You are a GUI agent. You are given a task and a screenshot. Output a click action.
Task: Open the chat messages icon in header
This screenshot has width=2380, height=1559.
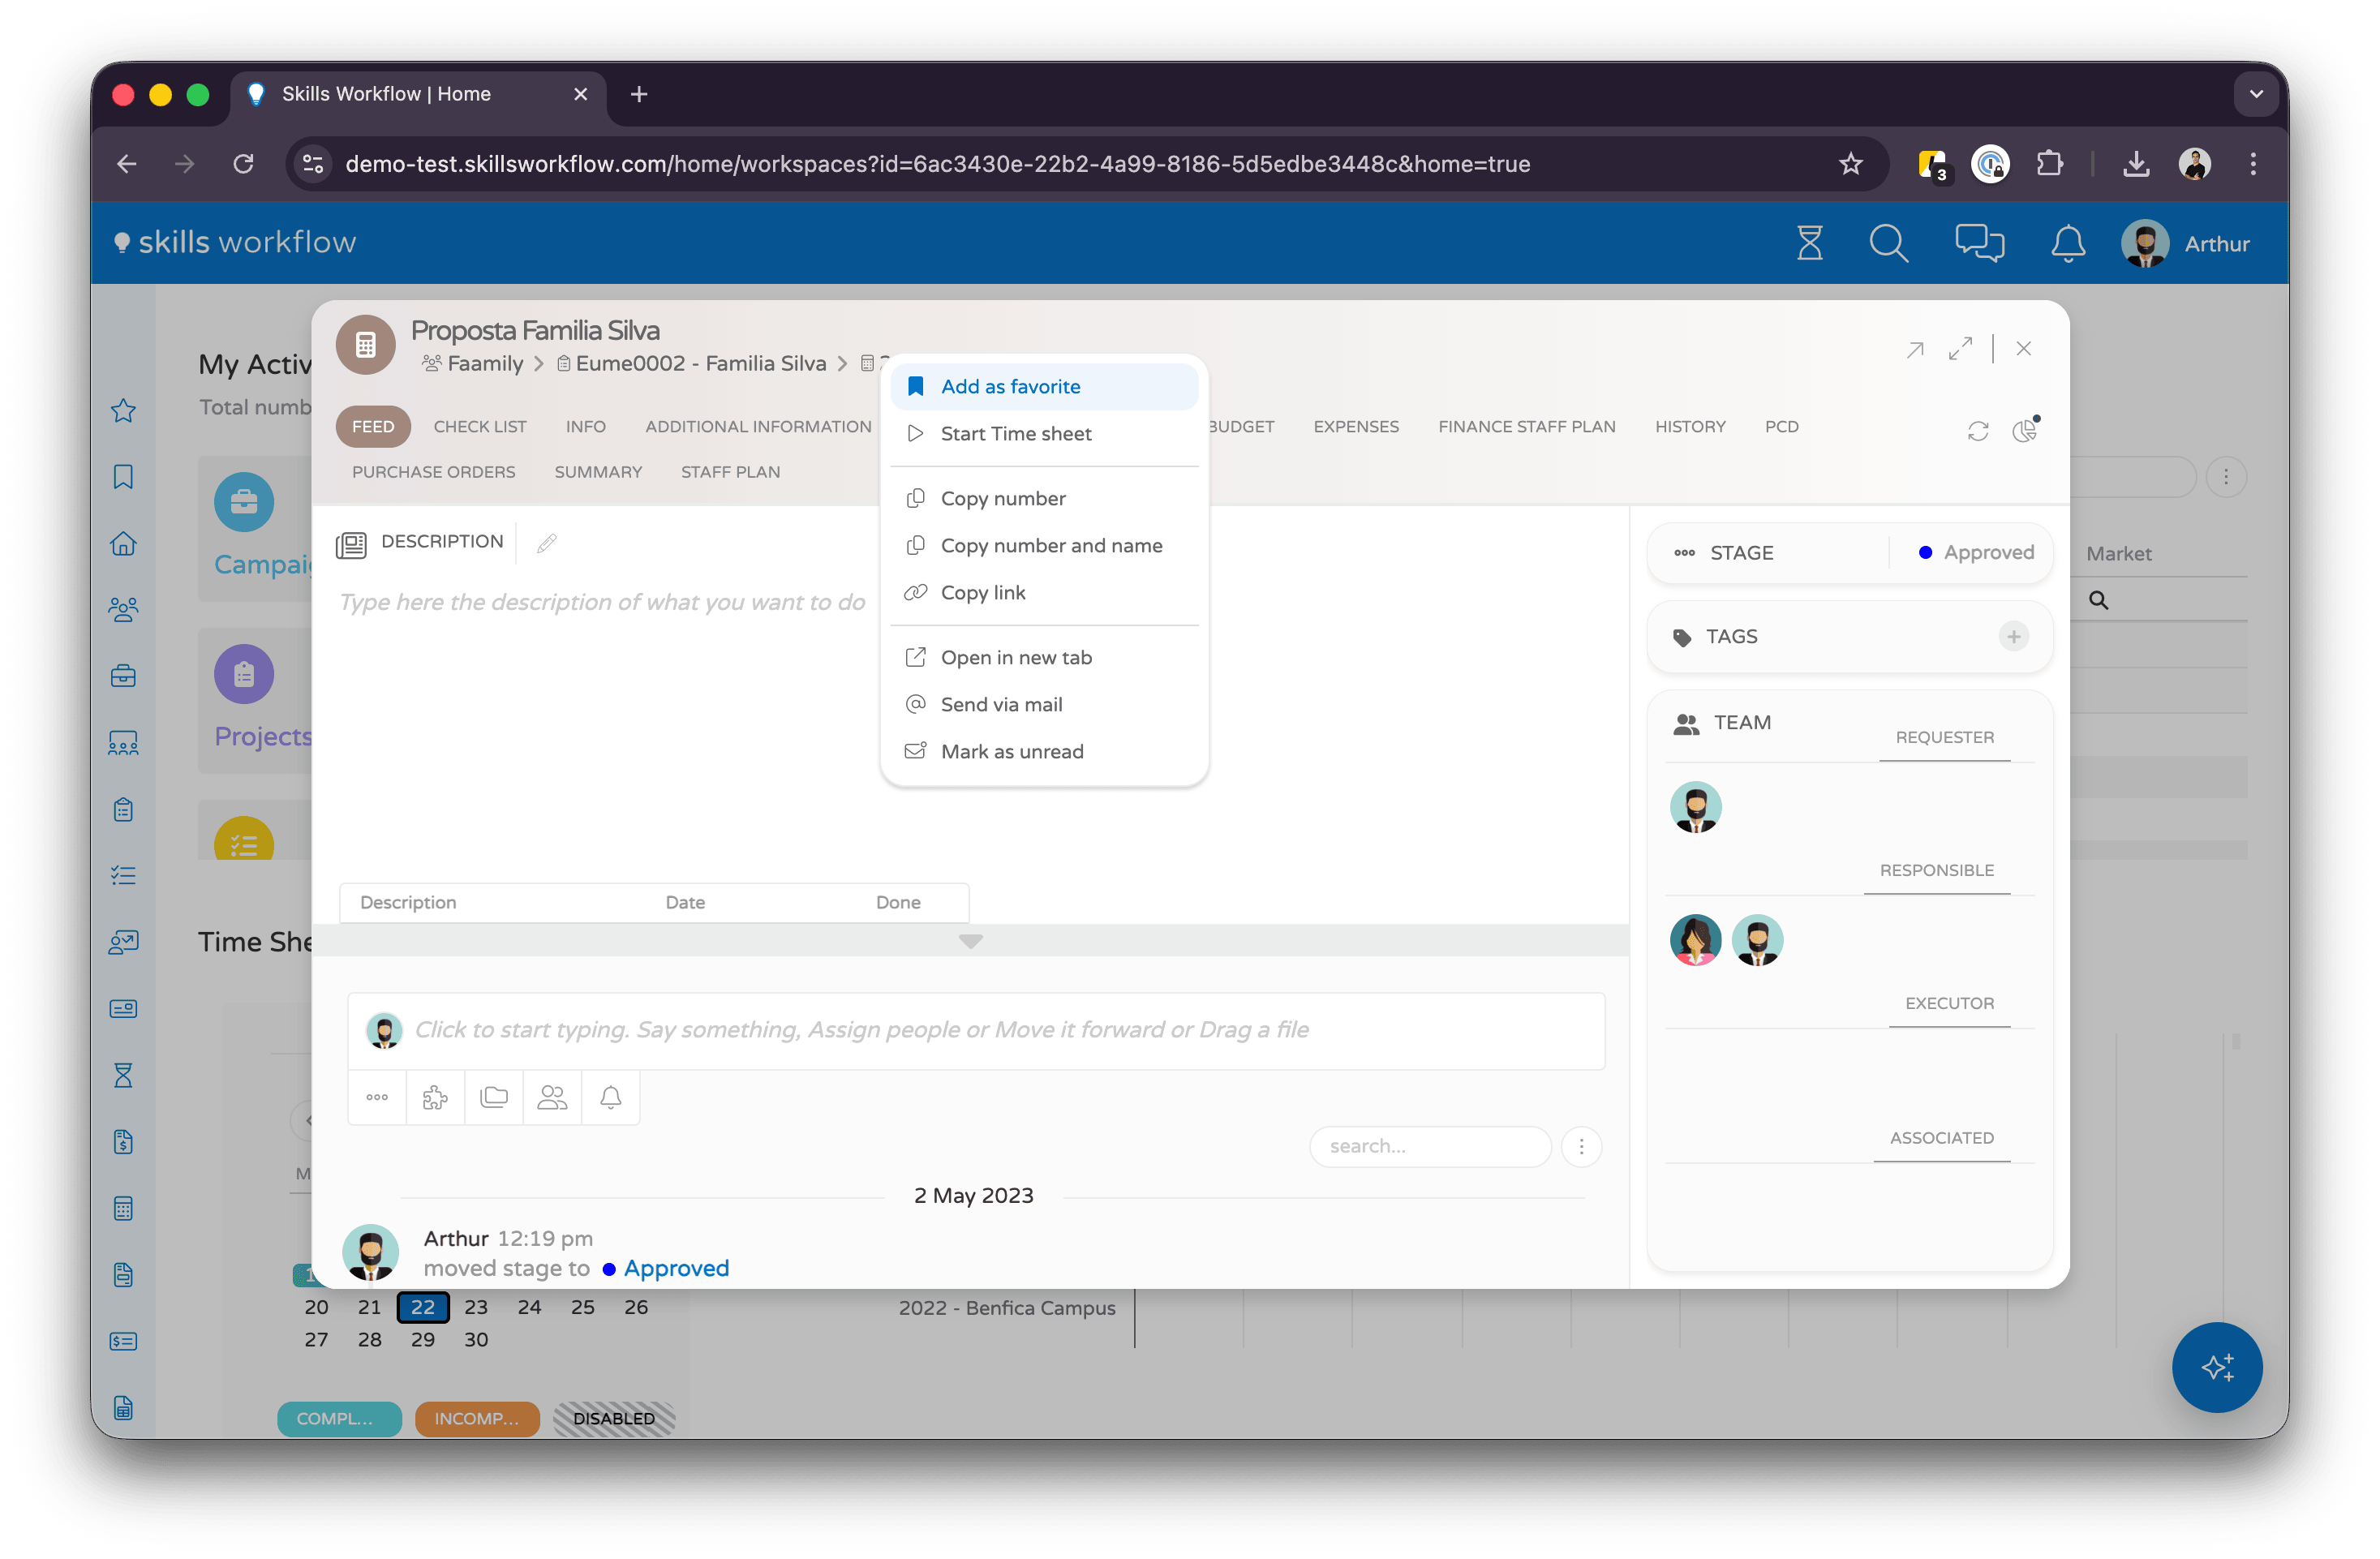tap(1979, 243)
